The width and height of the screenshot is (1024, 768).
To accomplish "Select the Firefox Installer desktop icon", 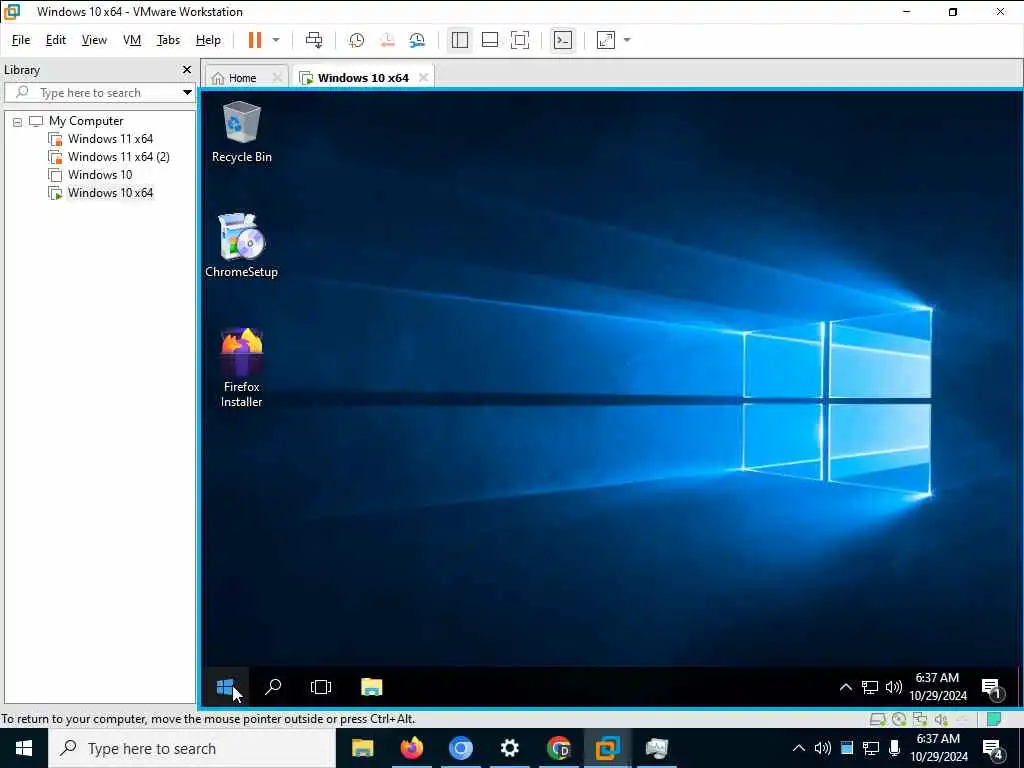I will tap(242, 368).
